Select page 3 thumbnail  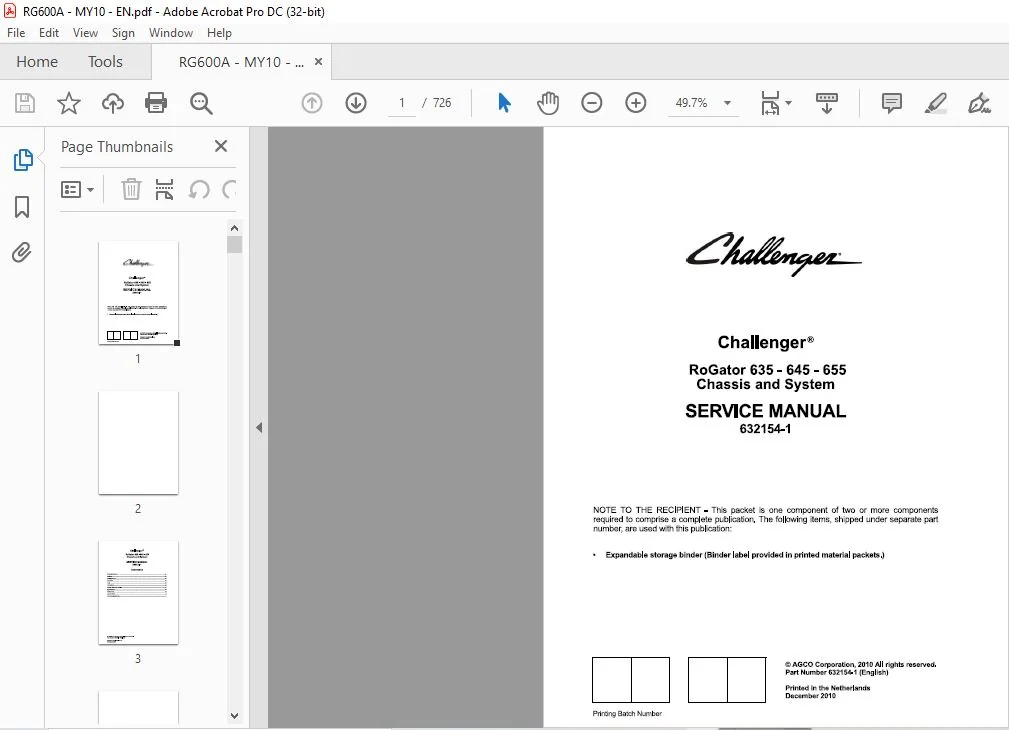(x=138, y=593)
